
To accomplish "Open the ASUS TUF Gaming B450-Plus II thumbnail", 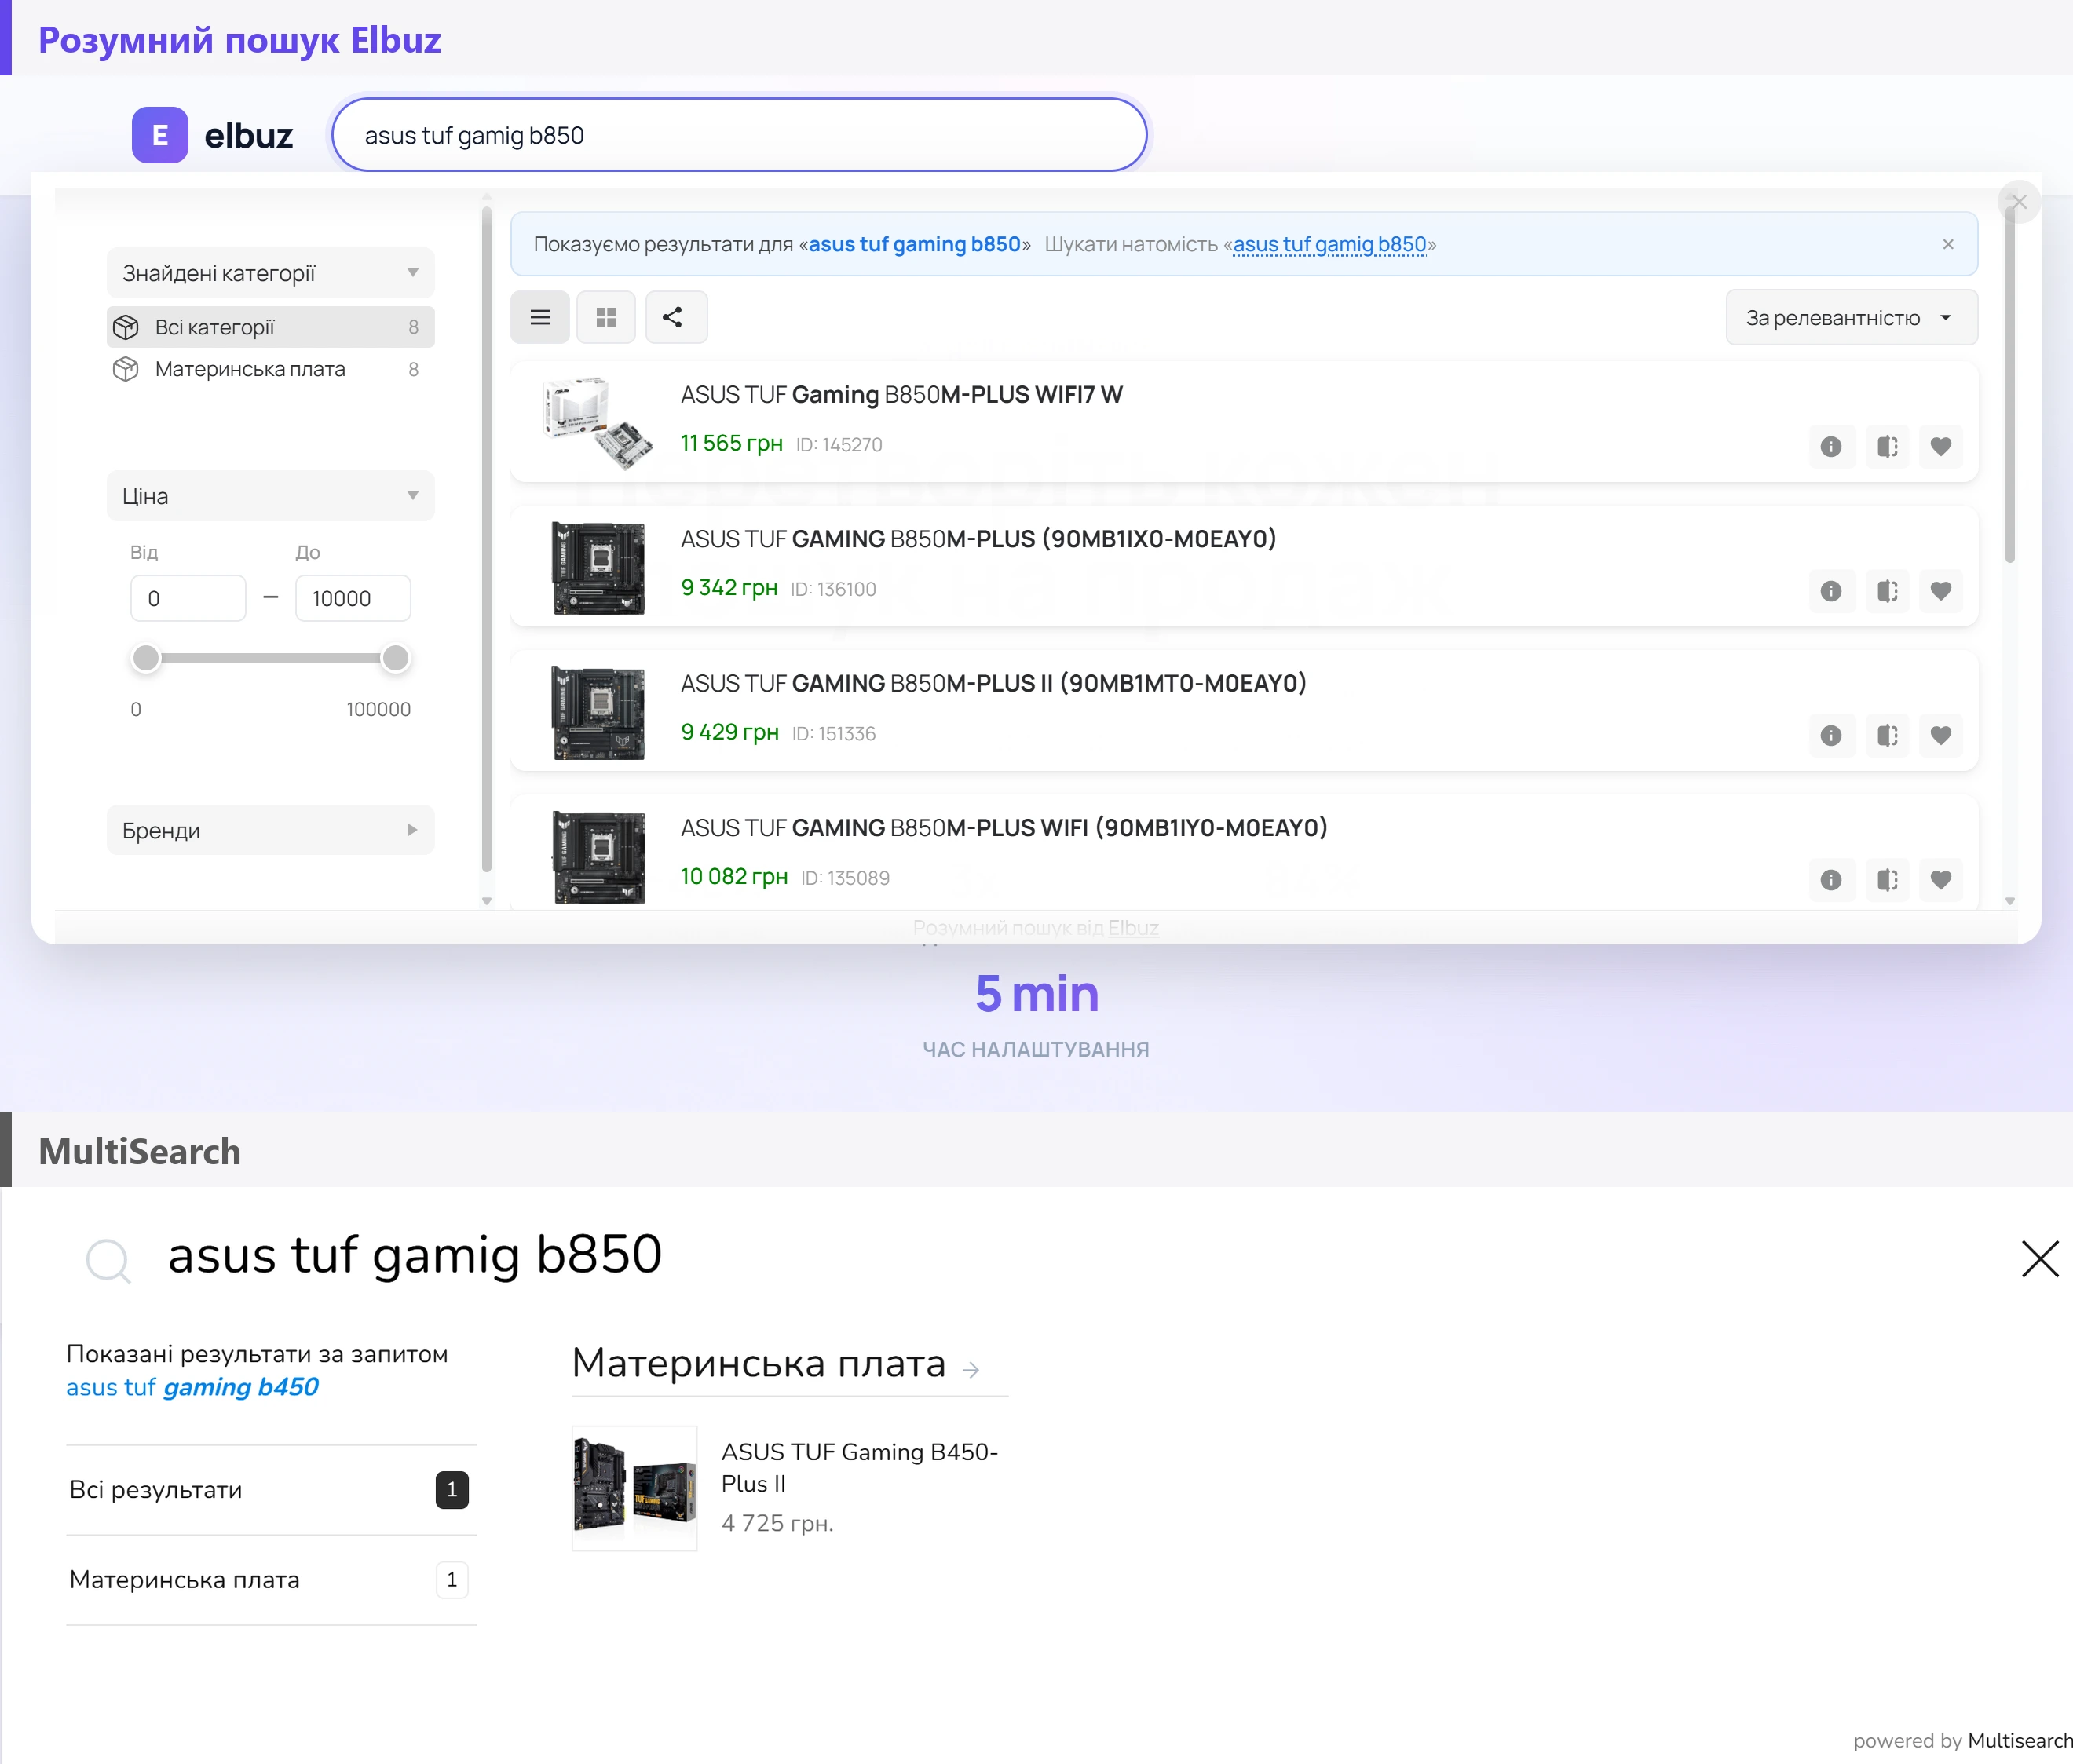I will pyautogui.click(x=634, y=1488).
